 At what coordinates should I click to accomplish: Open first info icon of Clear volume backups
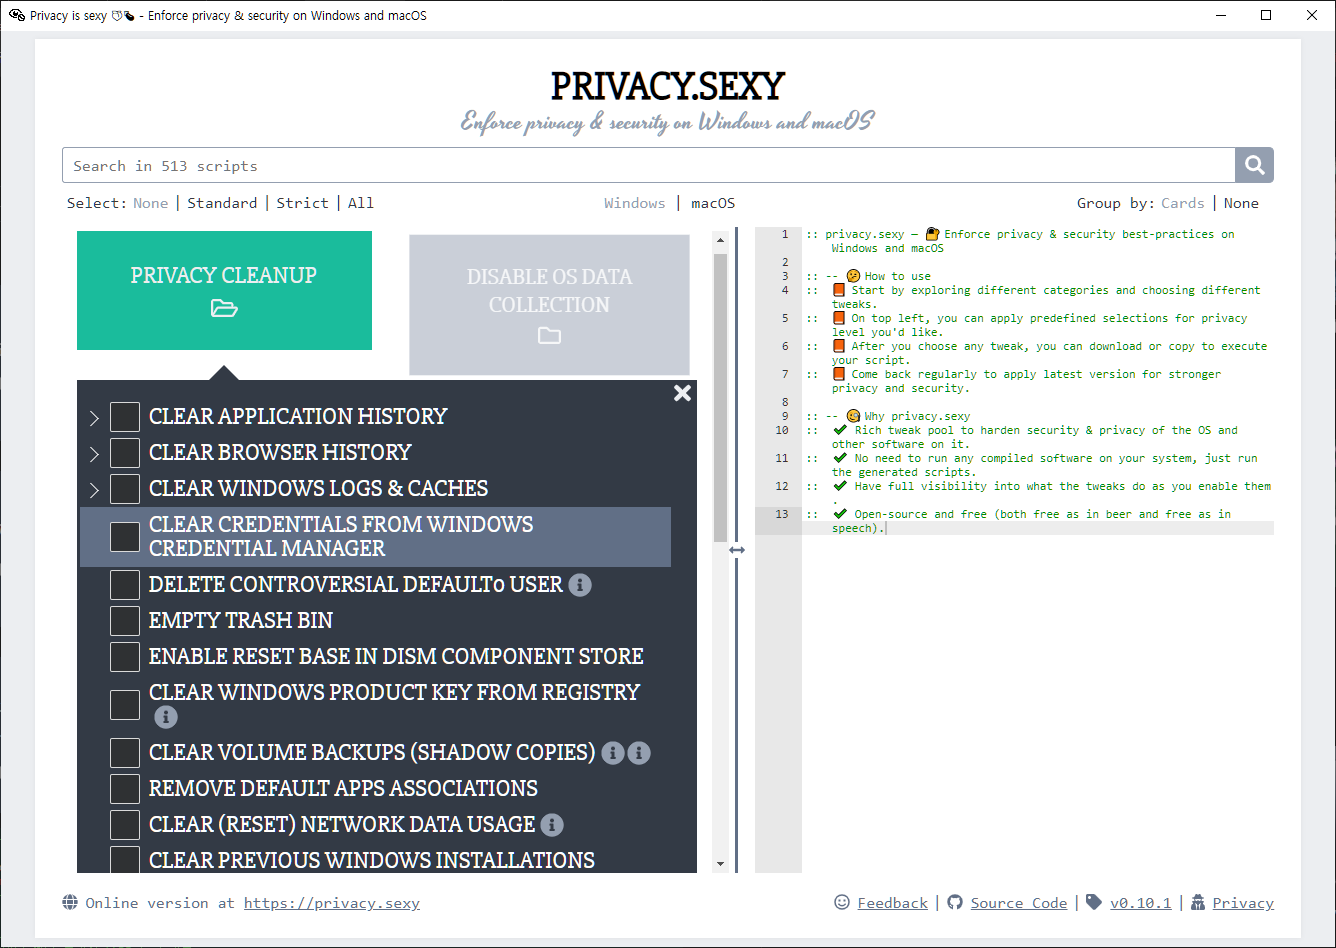tap(613, 753)
